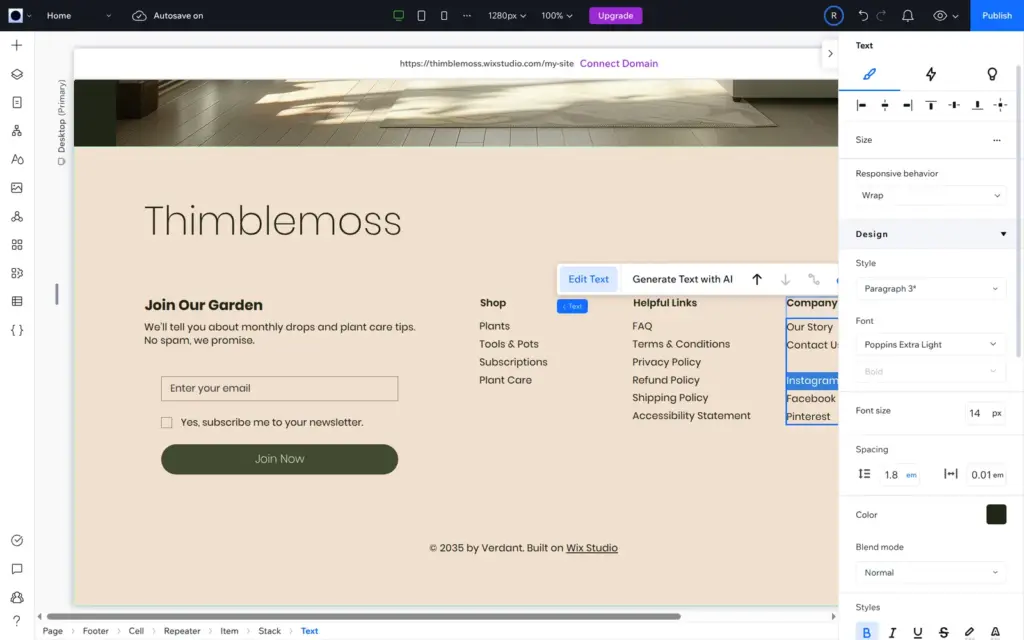Click the horizontal canvas scrollbar
The width and height of the screenshot is (1024, 640).
point(363,616)
